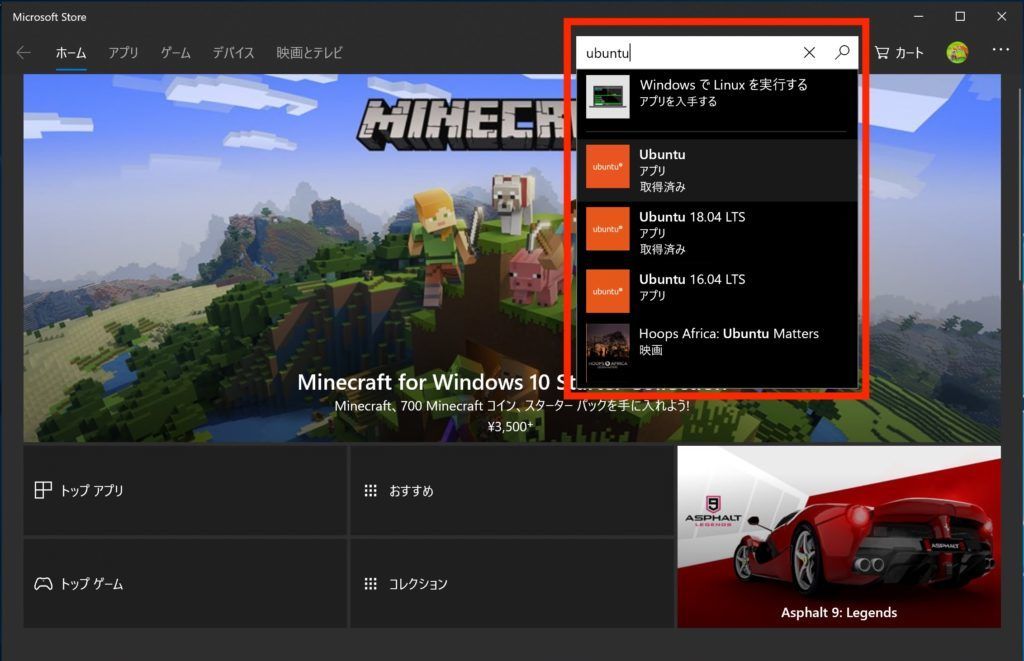Image resolution: width=1024 pixels, height=661 pixels.
Task: Select the text "Hoops Africa: Ubuntu Matters"
Action: click(729, 333)
